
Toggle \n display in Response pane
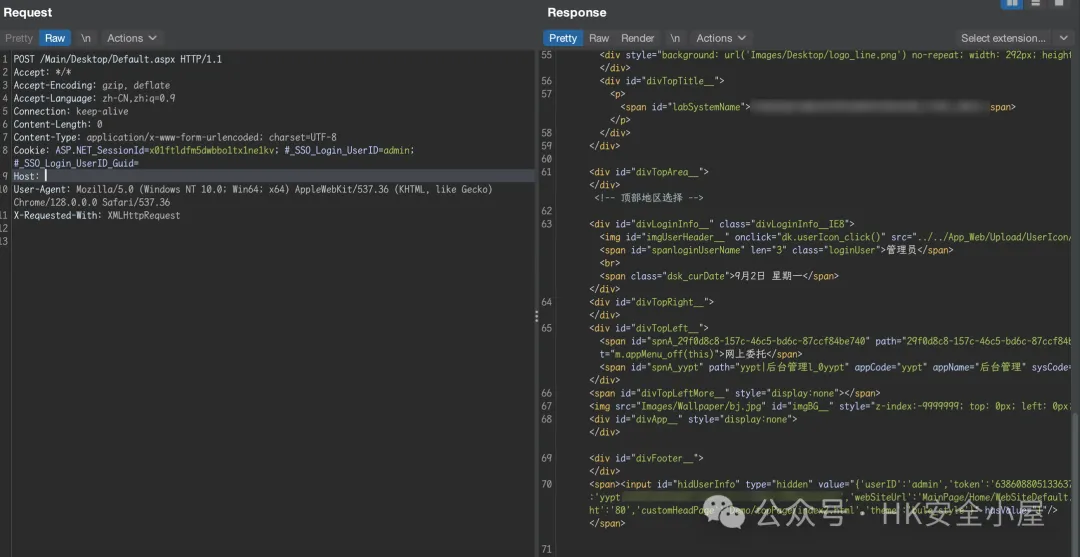675,39
